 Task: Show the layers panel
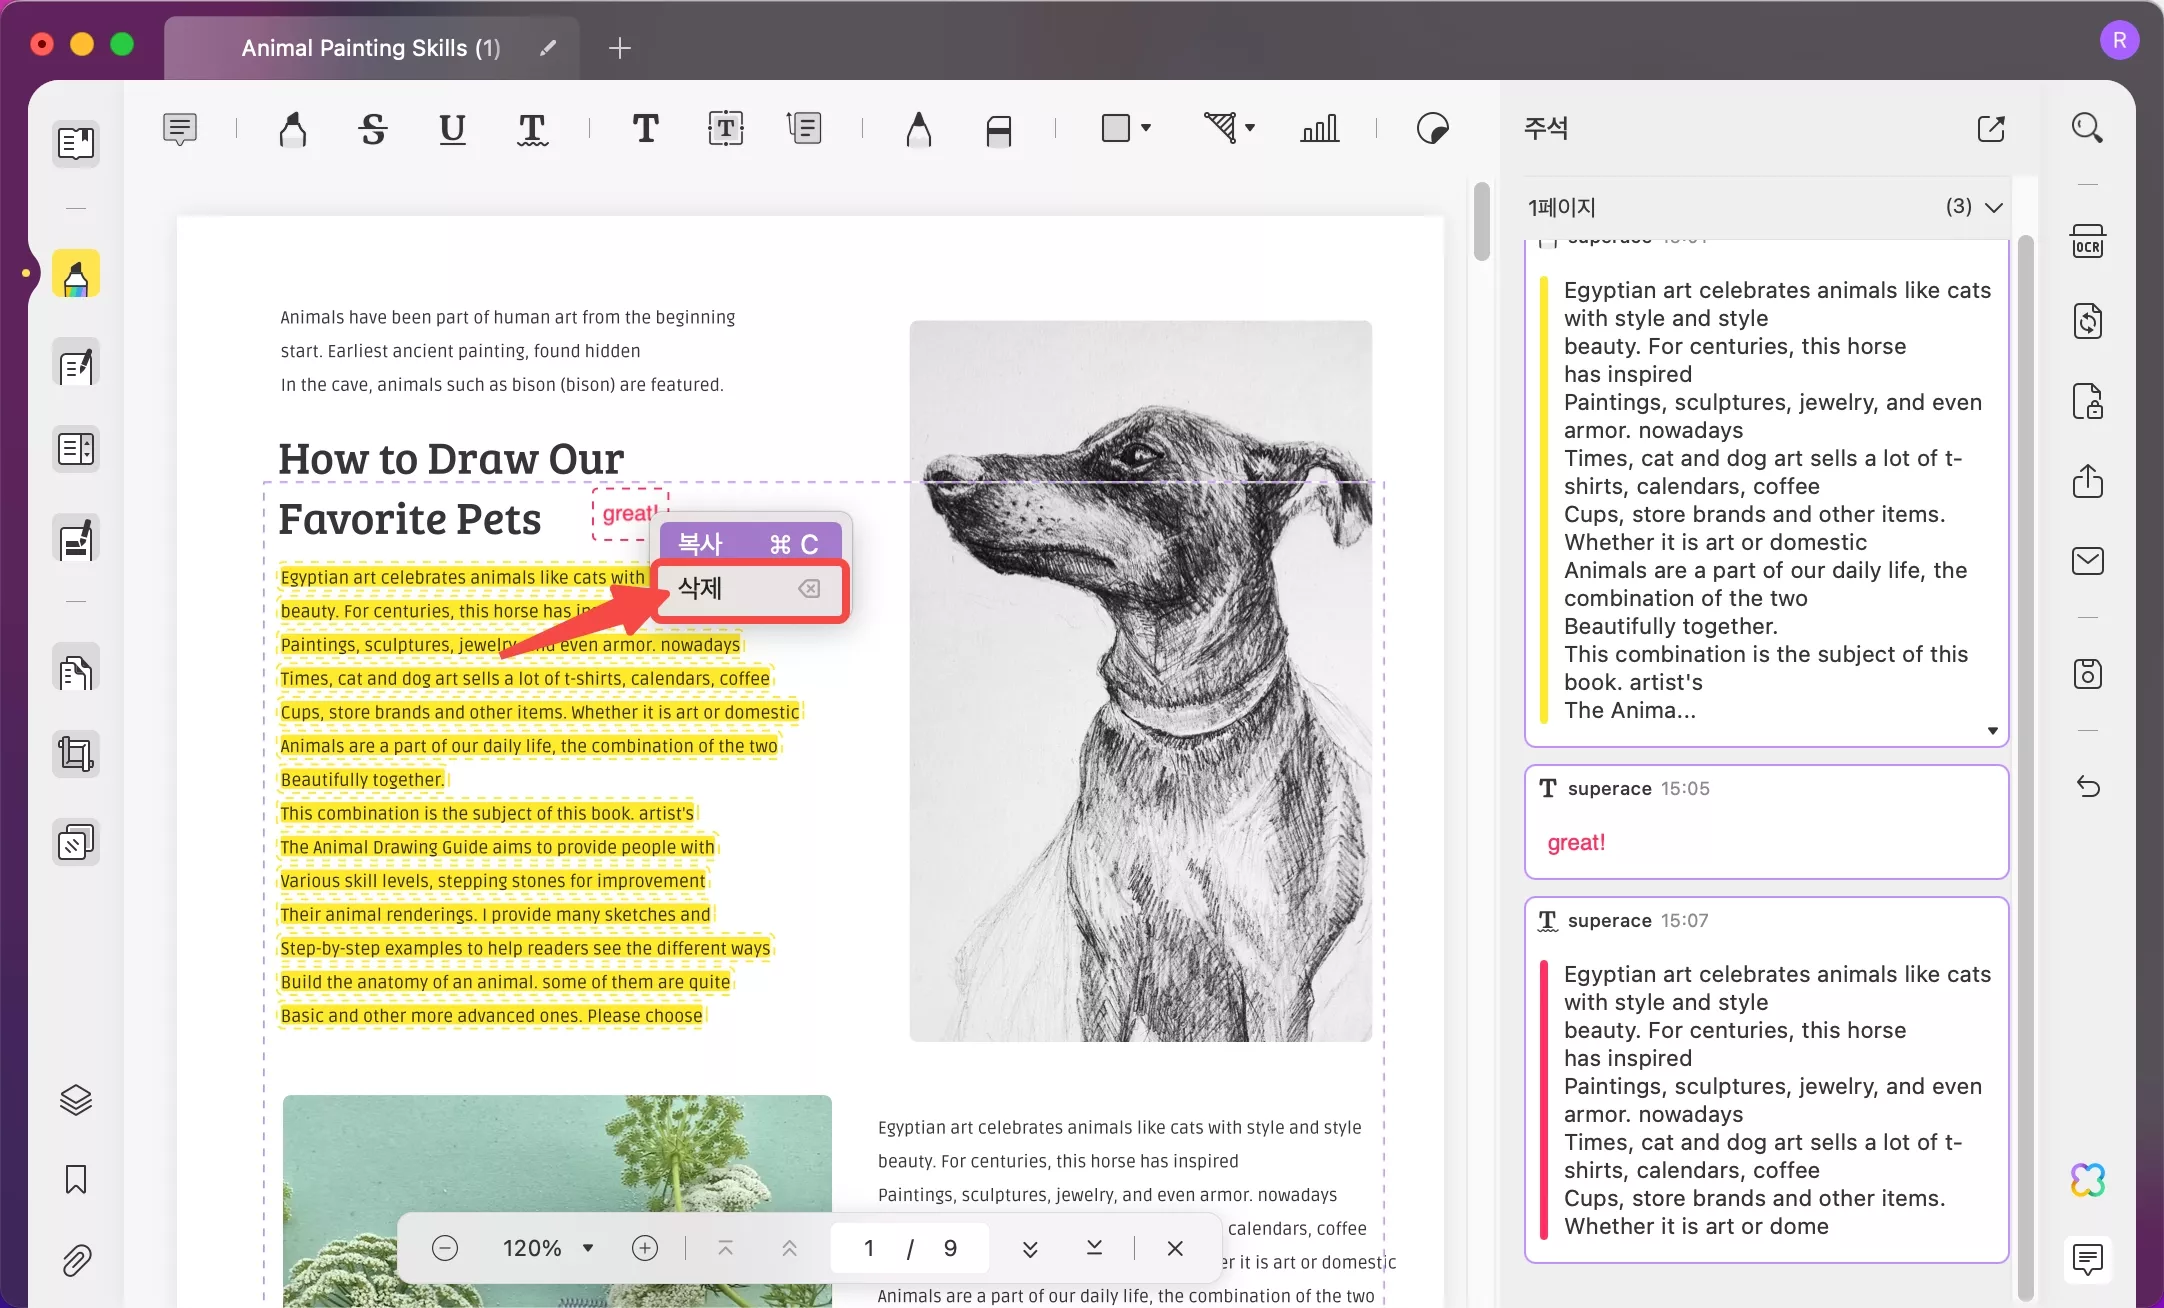click(76, 1100)
